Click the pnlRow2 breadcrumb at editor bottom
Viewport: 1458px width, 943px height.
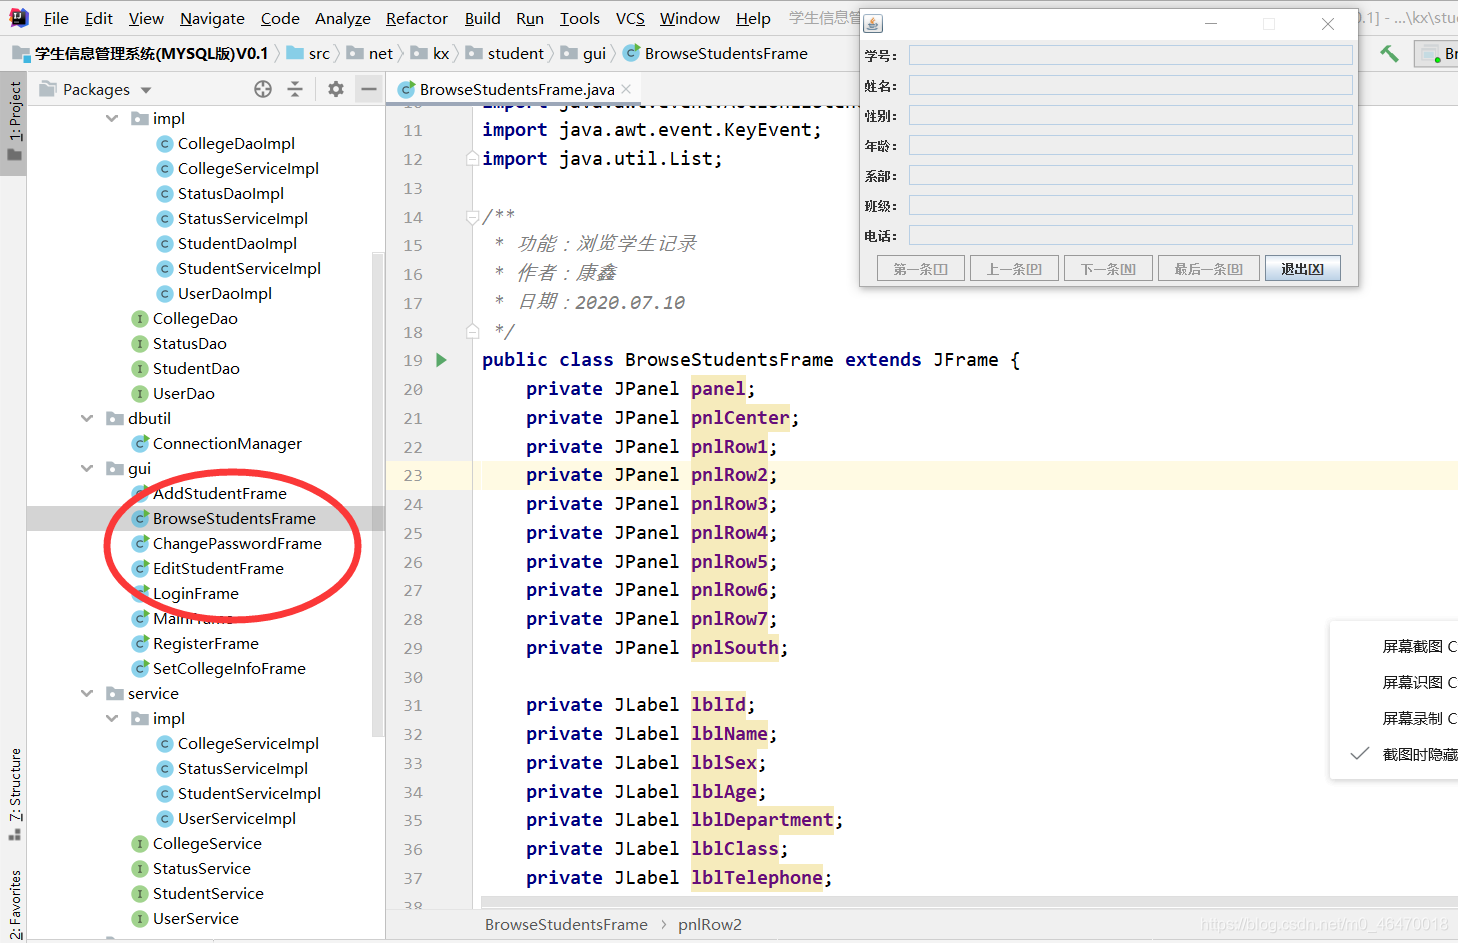(x=710, y=924)
